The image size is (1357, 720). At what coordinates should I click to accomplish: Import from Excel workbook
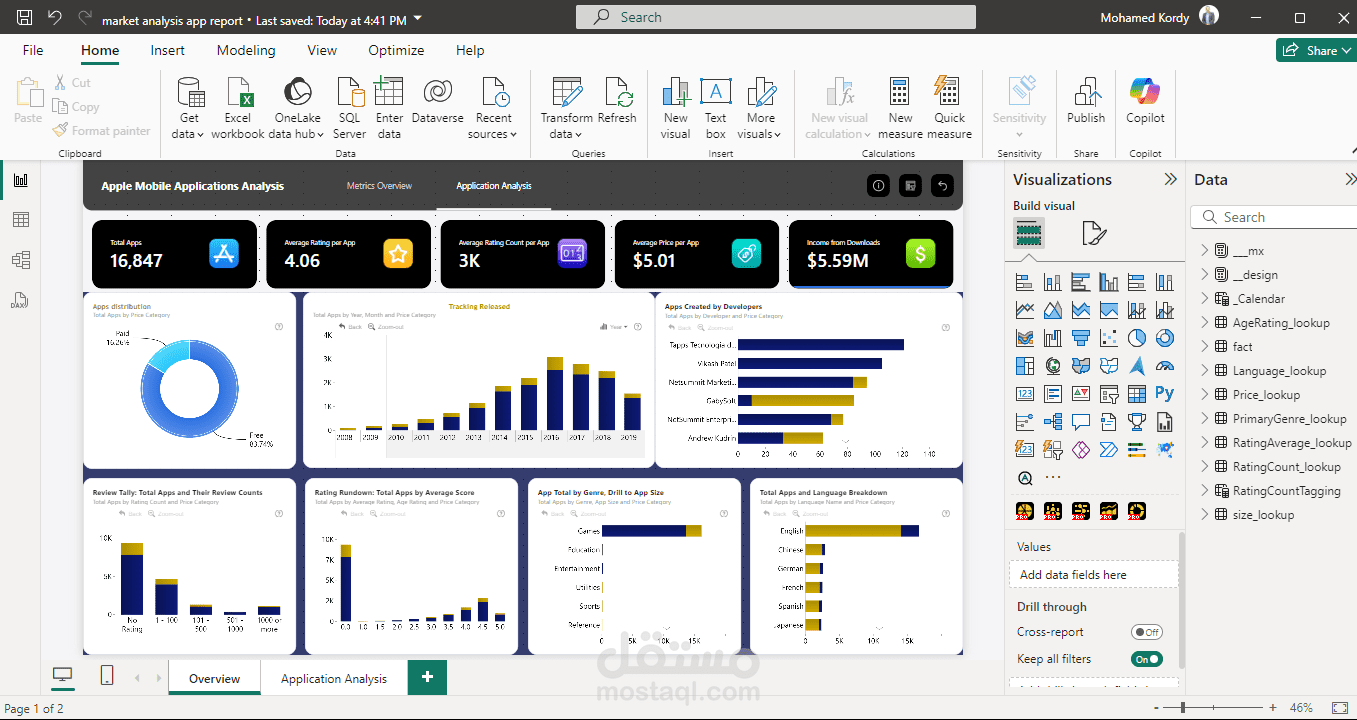coord(238,108)
